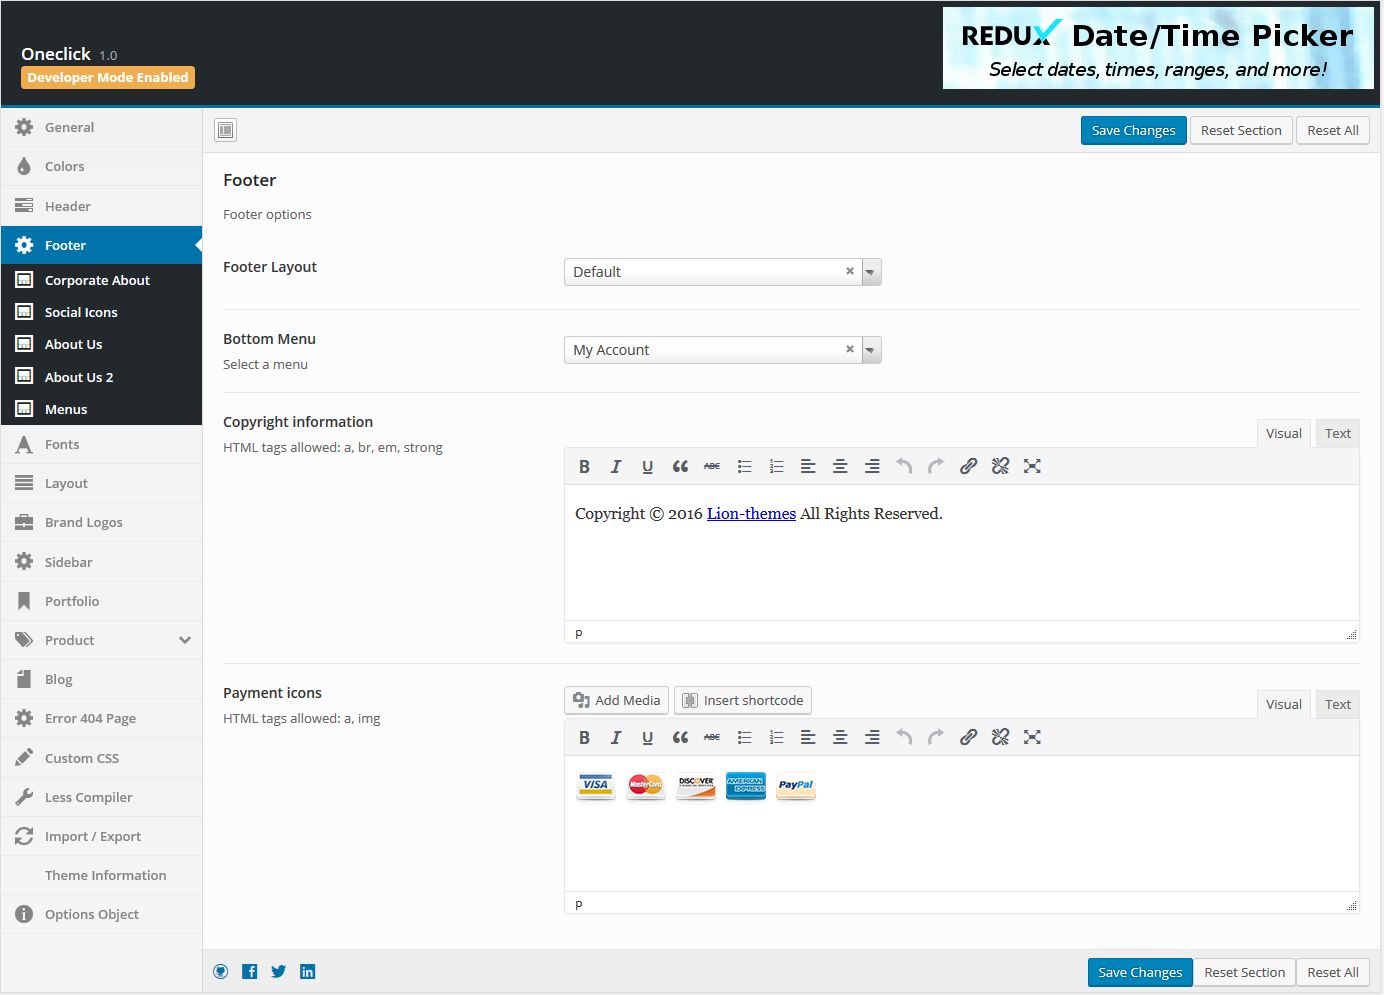
Task: Open the Twitter icon in the footer bar
Action: (x=279, y=972)
